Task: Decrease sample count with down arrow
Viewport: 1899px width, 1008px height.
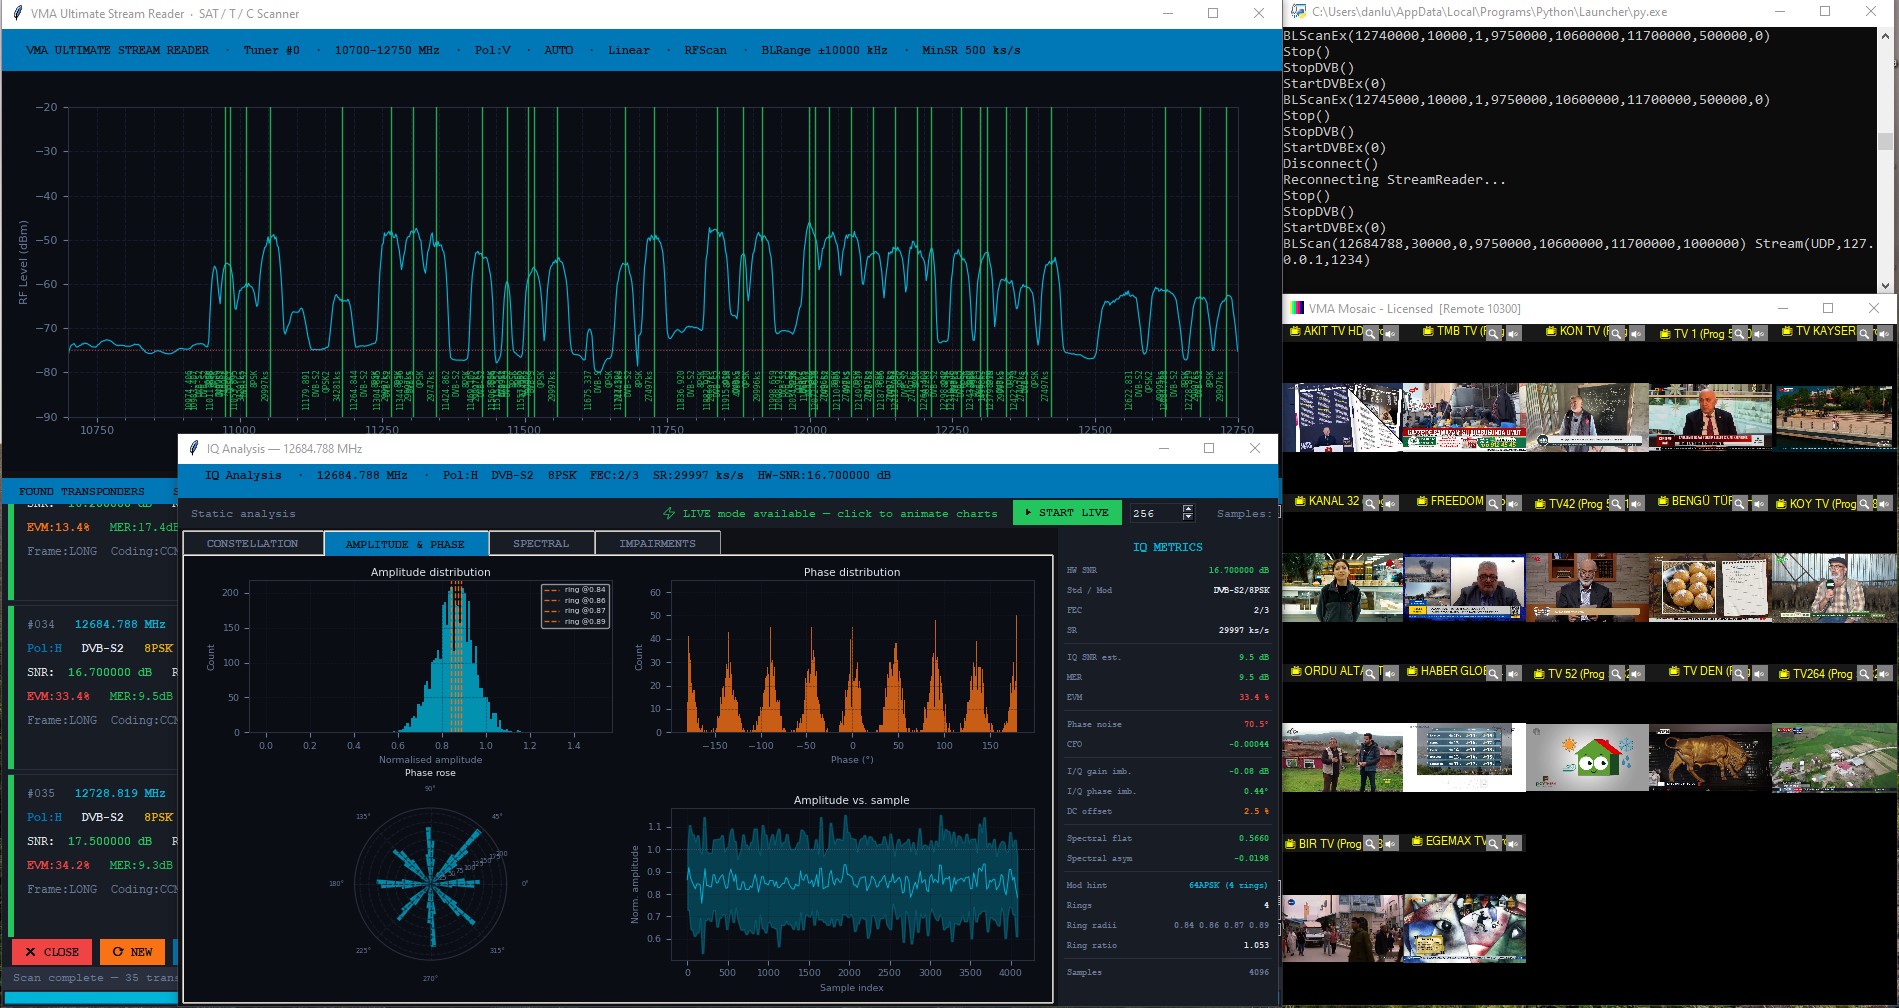Action: click(1188, 517)
